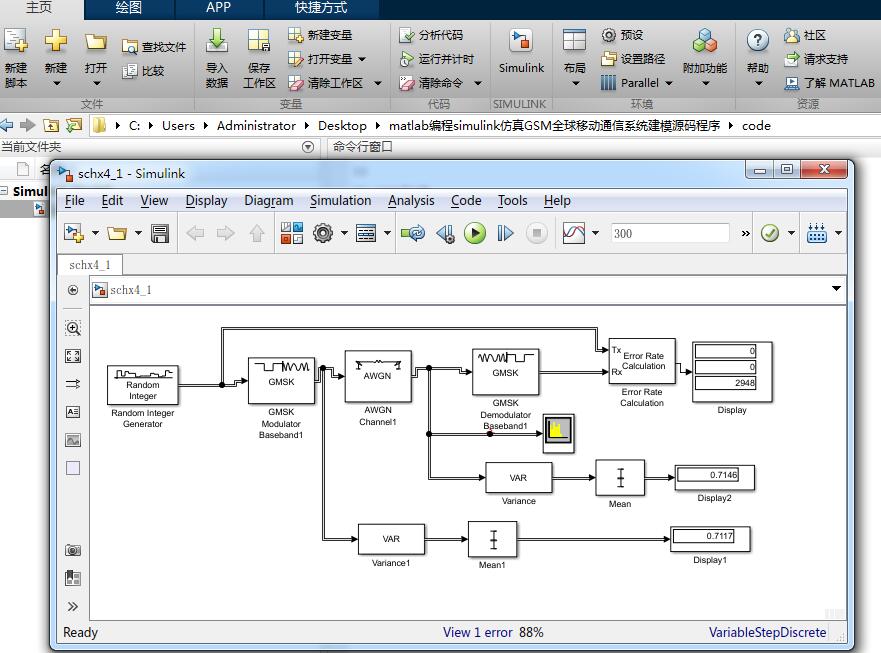Image resolution: width=881 pixels, height=653 pixels.
Task: Expand the Model Advisor dropdown arrow
Action: (x=791, y=233)
